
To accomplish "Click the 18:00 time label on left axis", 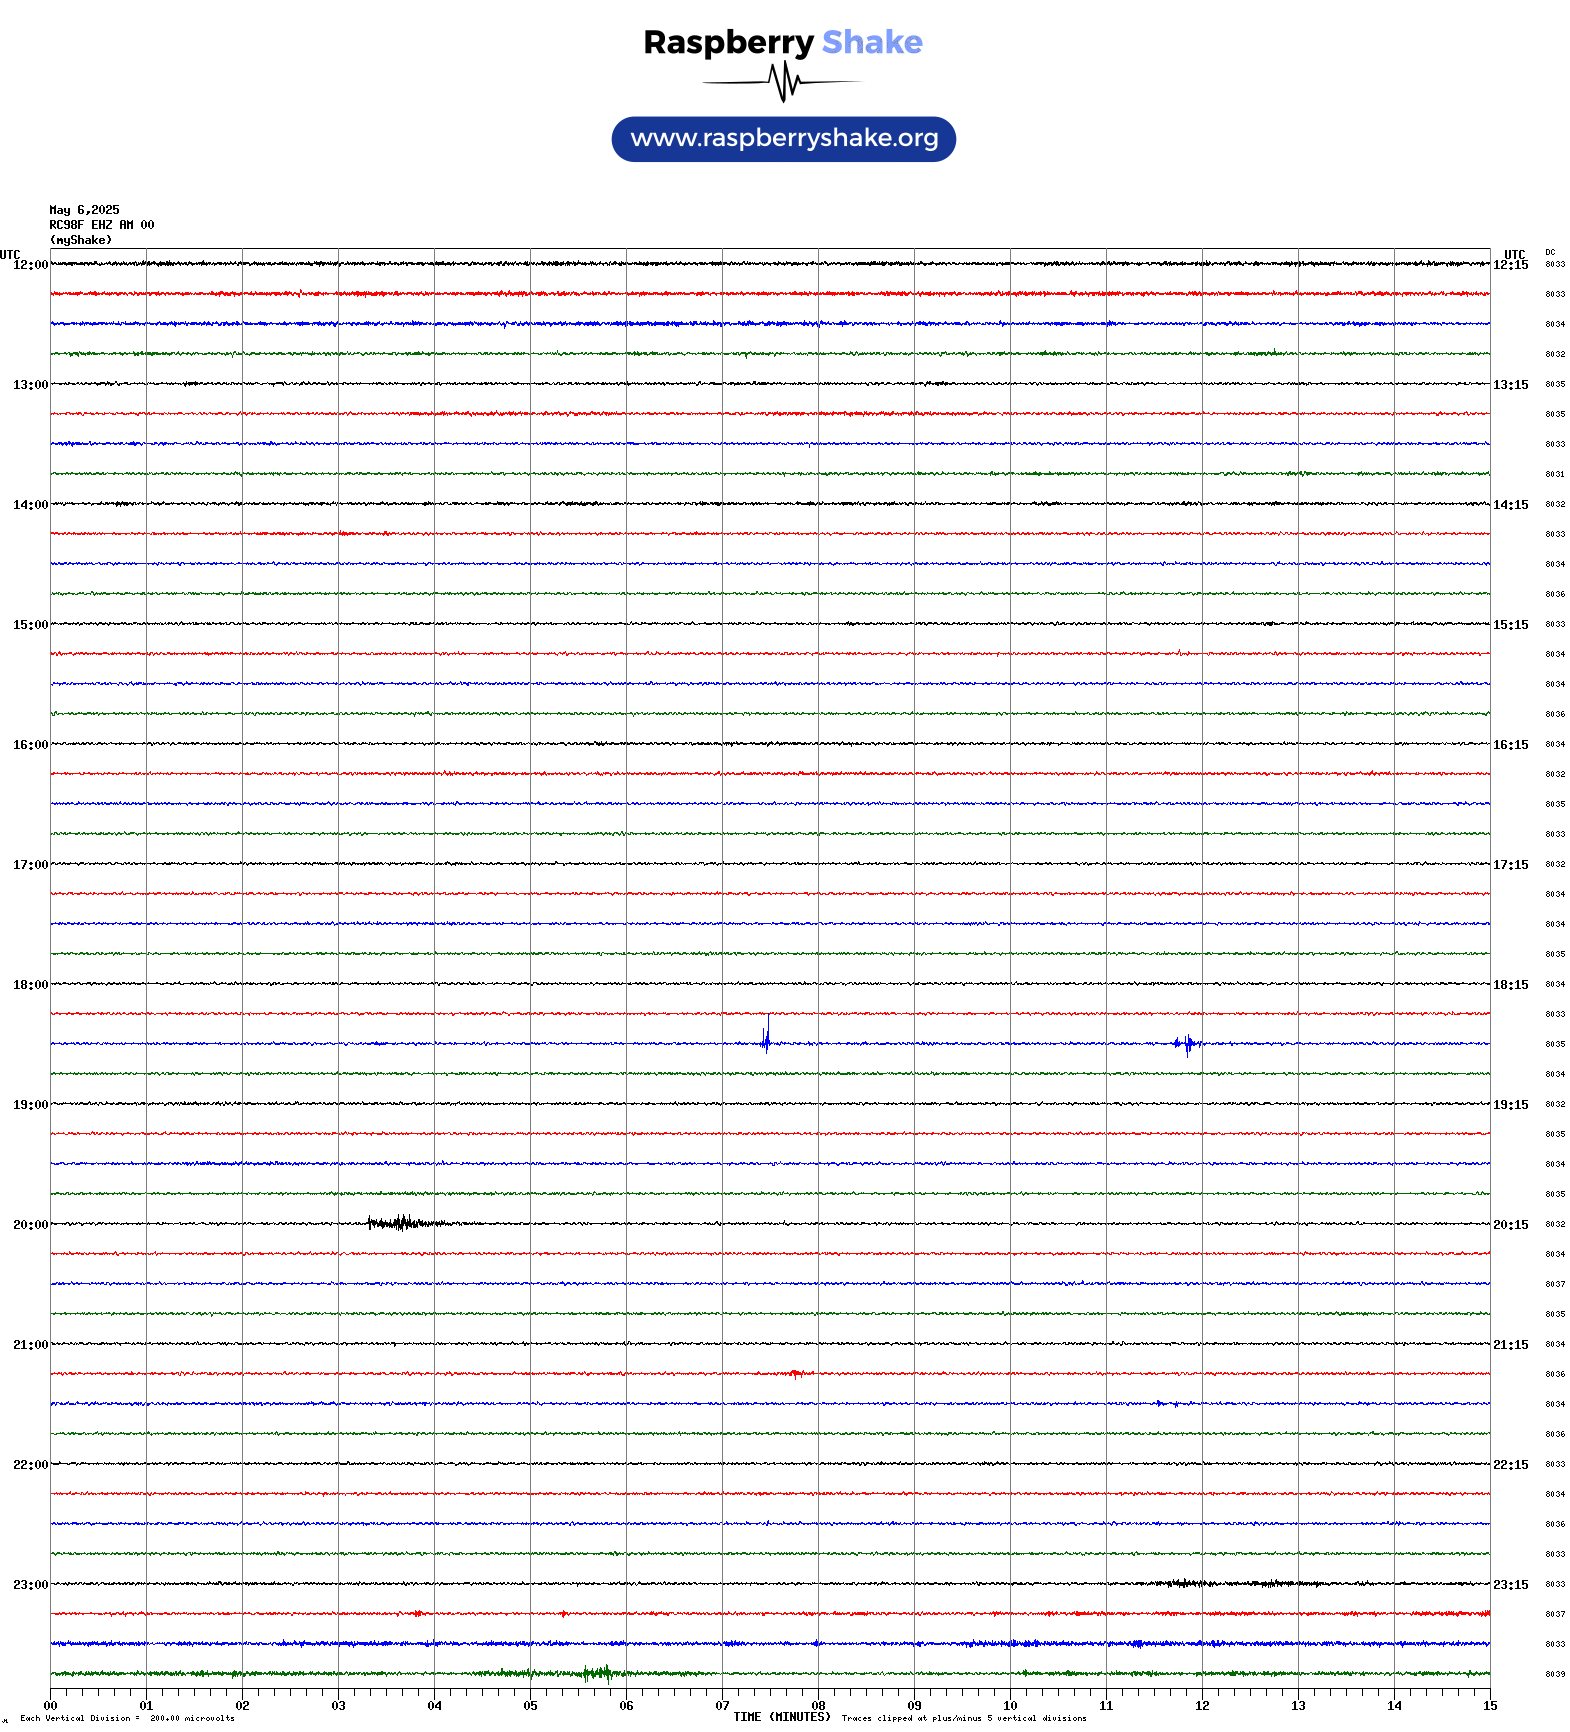I will pyautogui.click(x=30, y=985).
